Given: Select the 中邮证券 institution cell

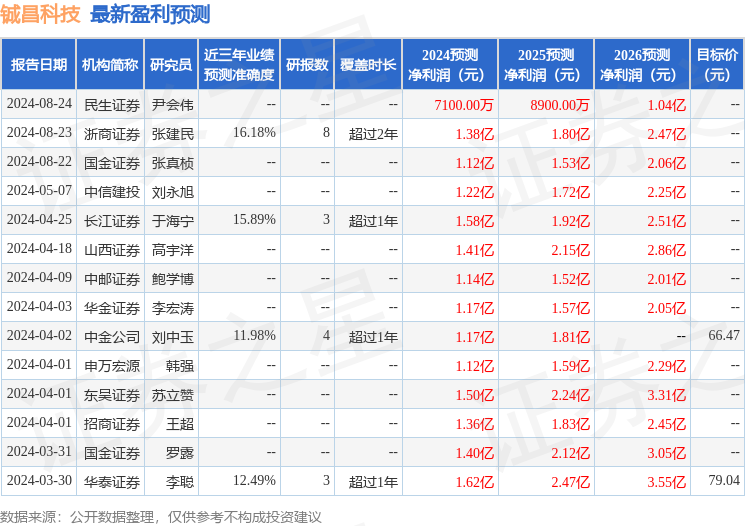Looking at the screenshot, I should point(112,278).
